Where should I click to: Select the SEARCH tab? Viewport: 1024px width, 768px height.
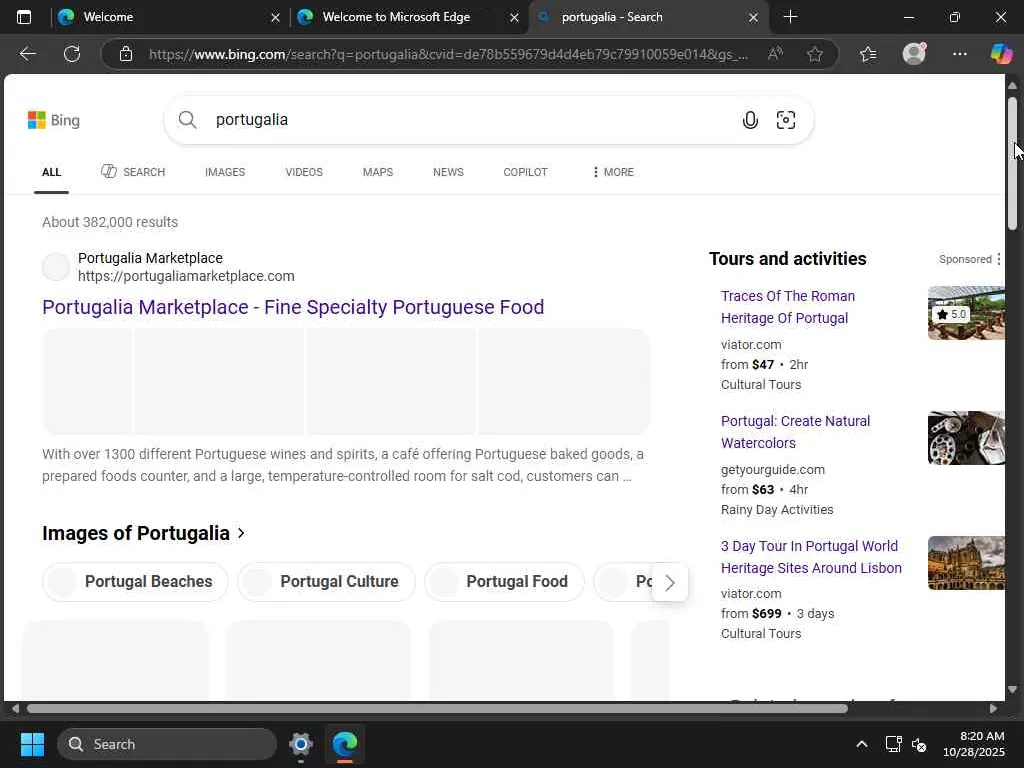[133, 172]
